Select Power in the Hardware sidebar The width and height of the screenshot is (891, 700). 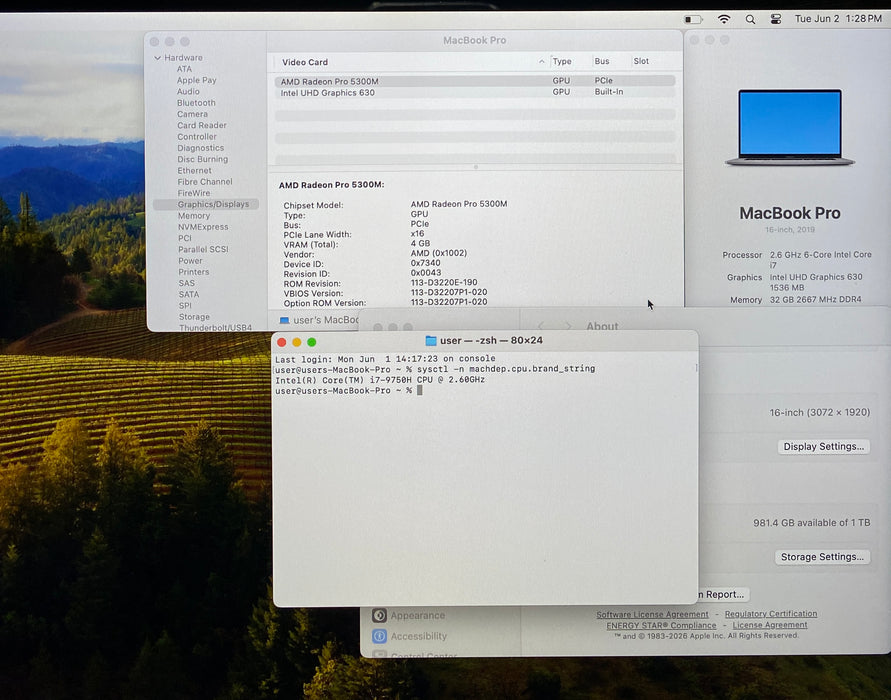click(x=190, y=261)
